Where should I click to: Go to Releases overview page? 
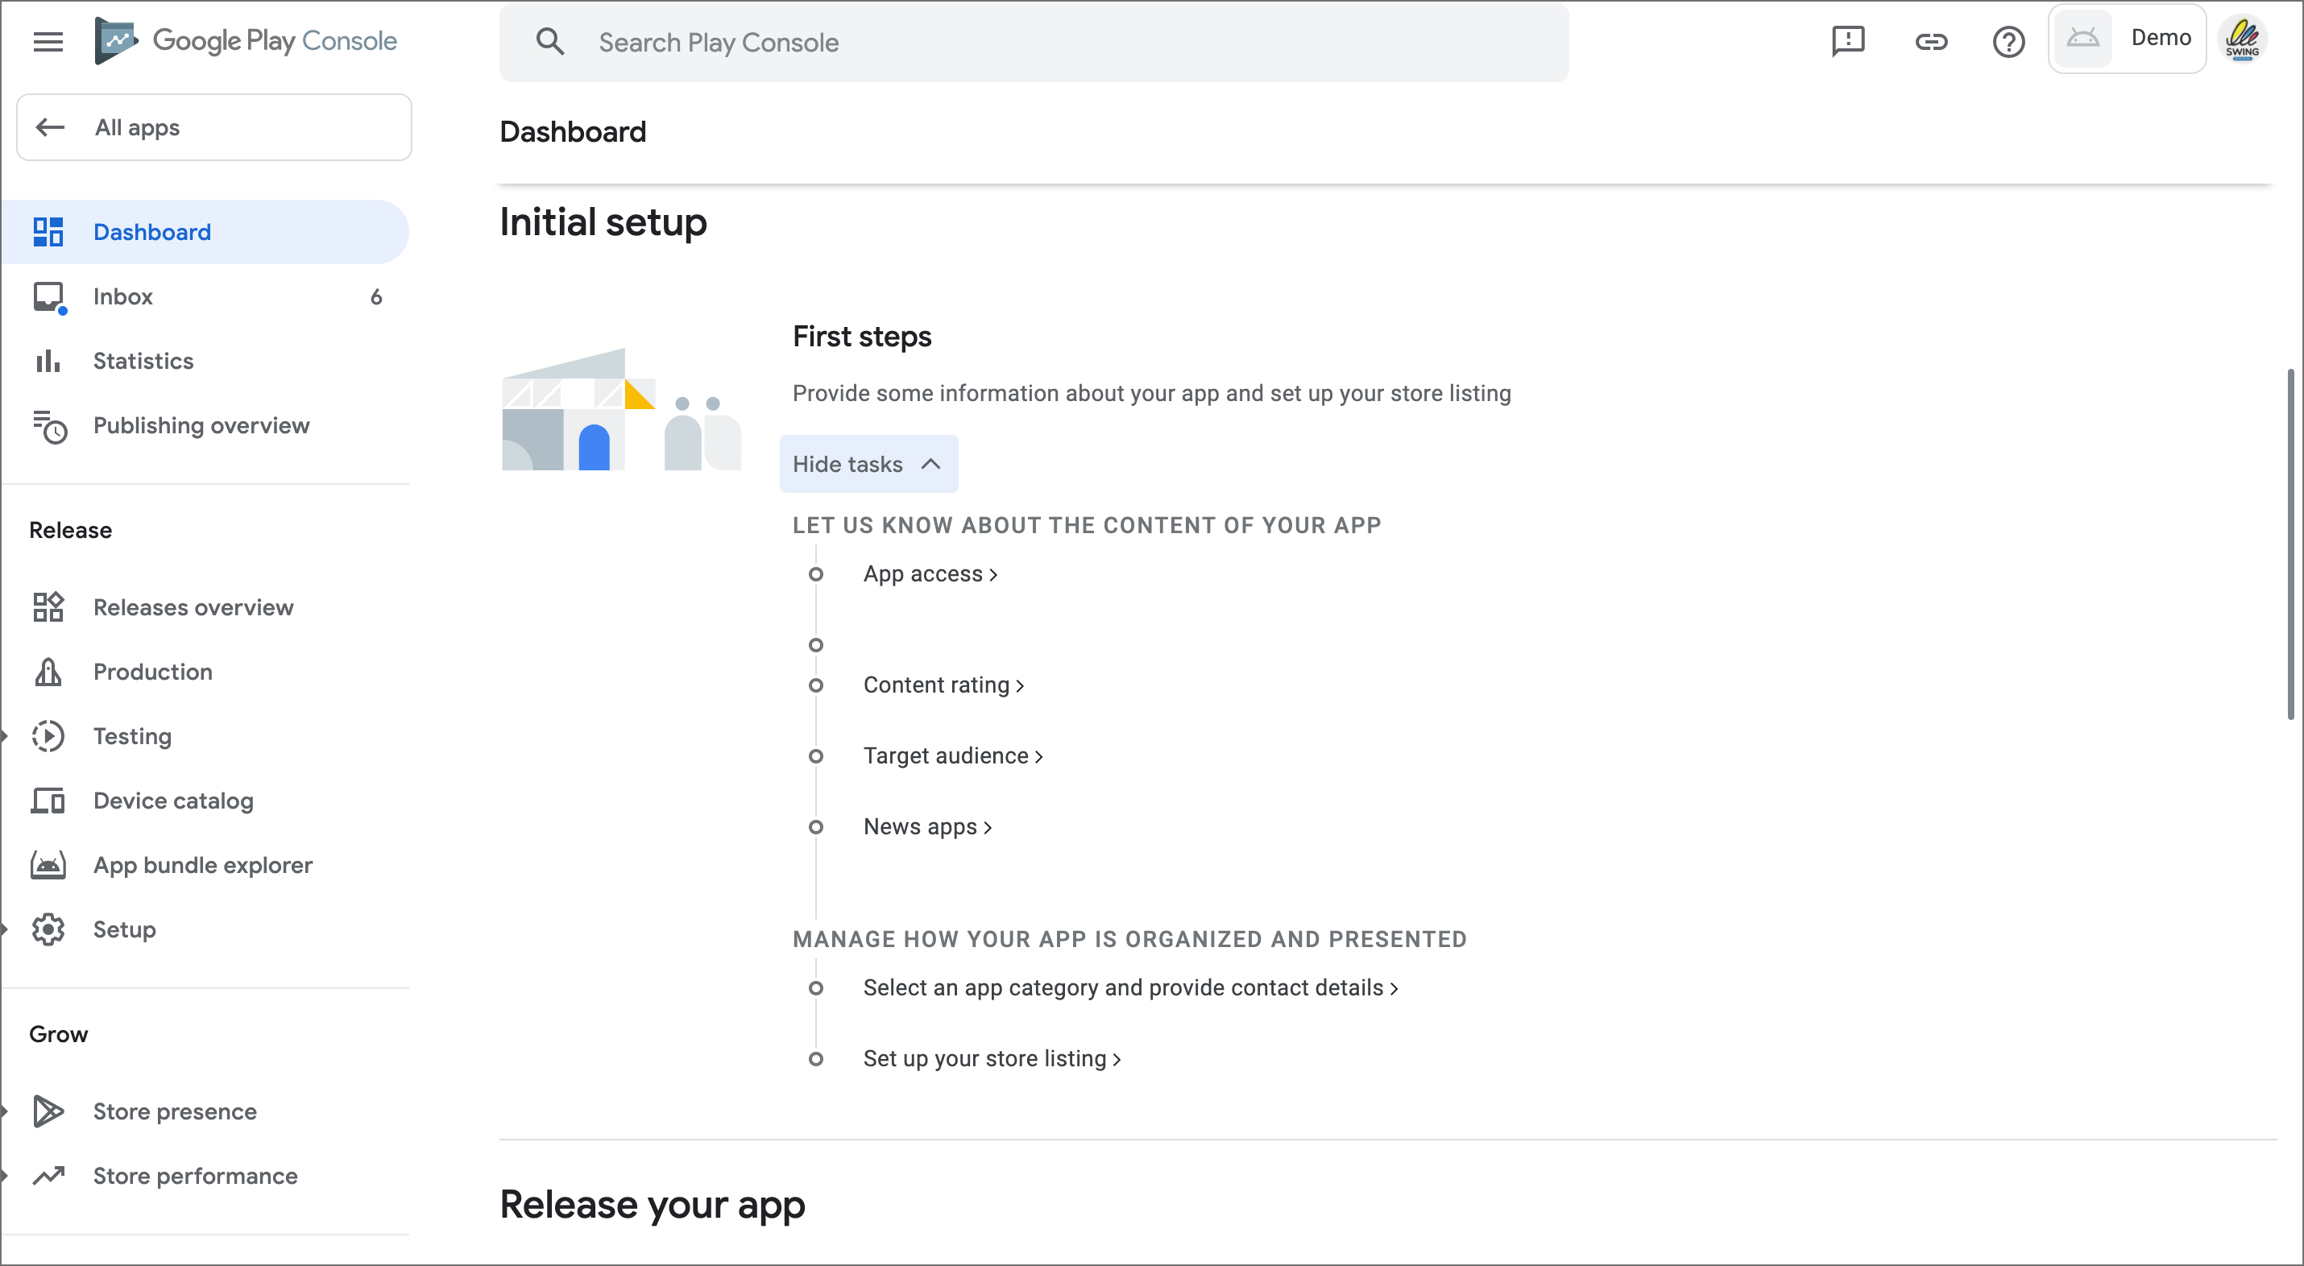(x=193, y=608)
